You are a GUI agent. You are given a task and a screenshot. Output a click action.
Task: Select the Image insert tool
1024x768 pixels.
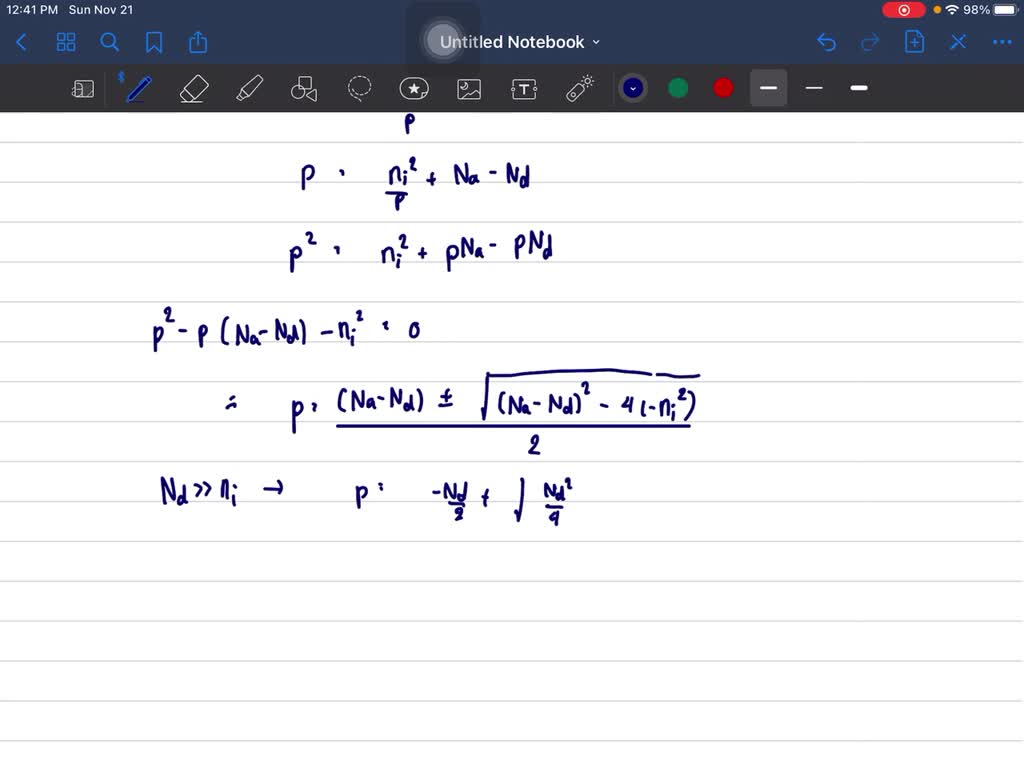(469, 89)
